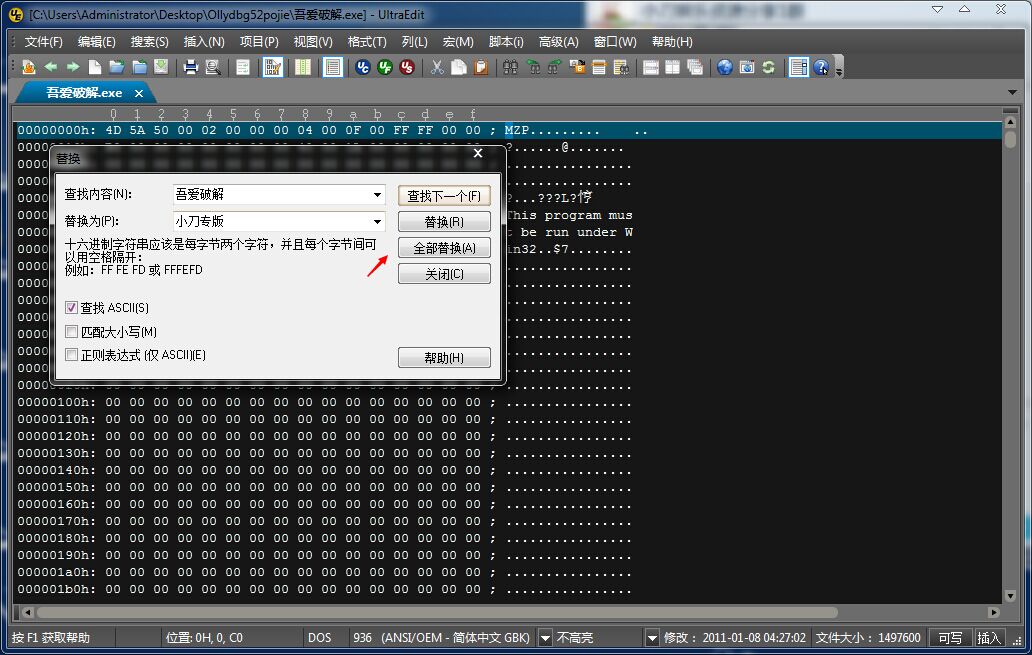The width and height of the screenshot is (1032, 655).
Task: Click the 替换(R) button
Action: 444,222
